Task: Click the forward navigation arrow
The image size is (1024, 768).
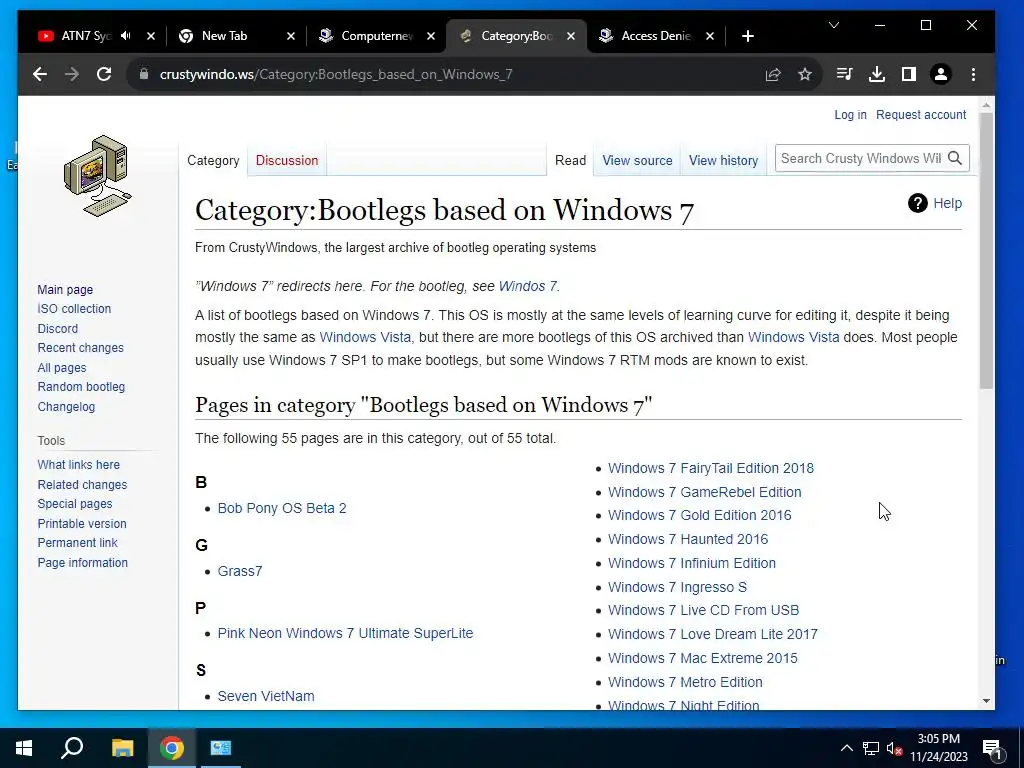Action: tap(72, 74)
